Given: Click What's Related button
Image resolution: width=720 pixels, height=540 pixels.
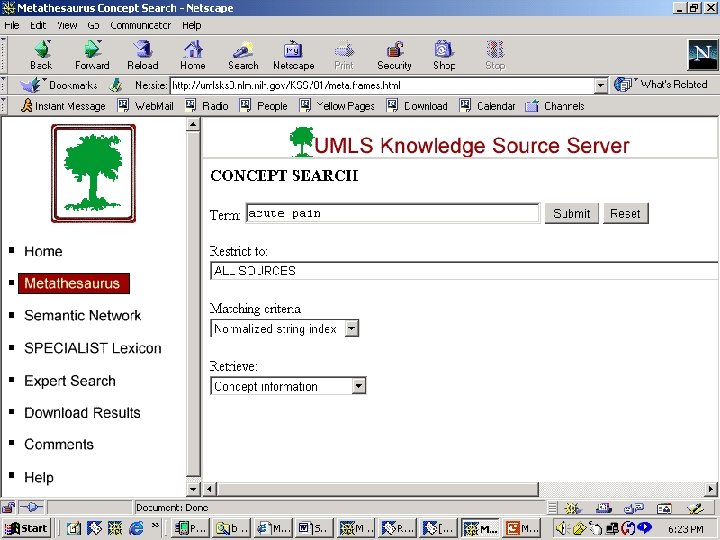Looking at the screenshot, I should [661, 84].
